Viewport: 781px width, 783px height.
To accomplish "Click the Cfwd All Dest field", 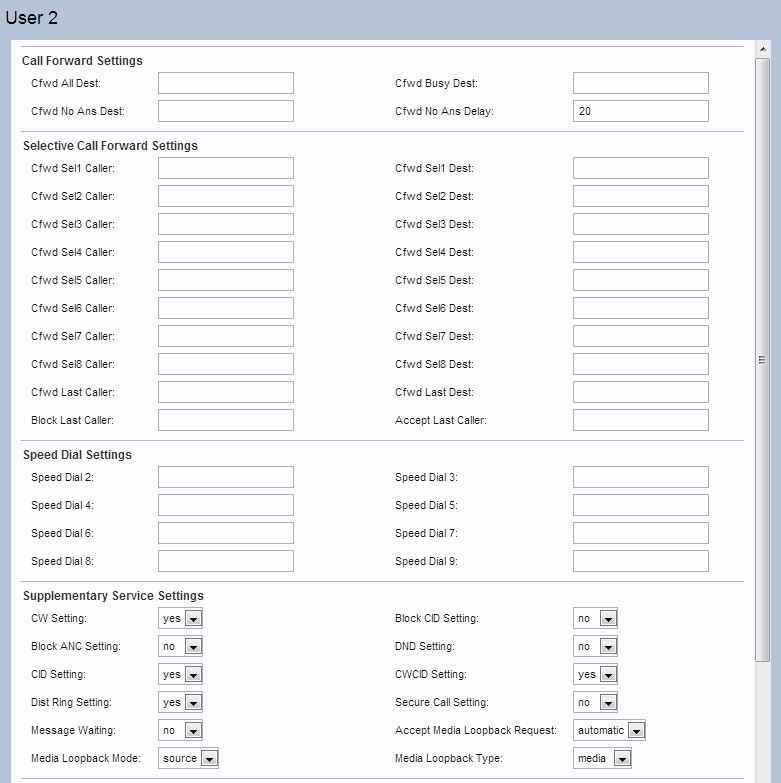I will (226, 83).
